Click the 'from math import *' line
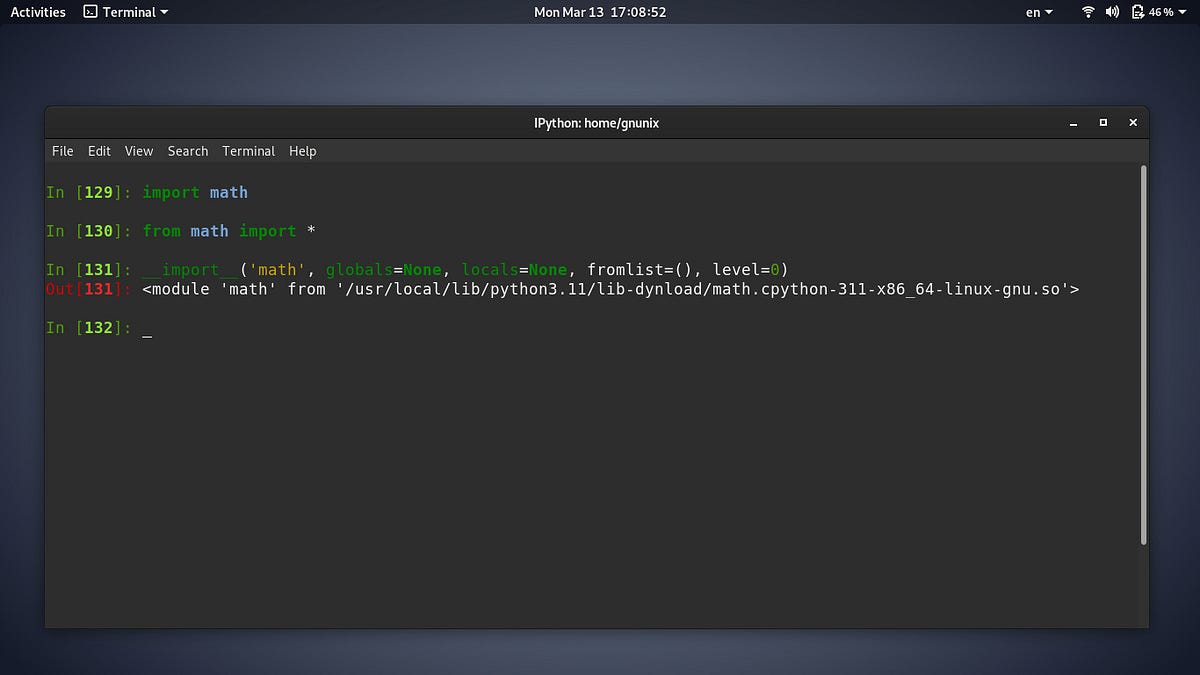 229,231
